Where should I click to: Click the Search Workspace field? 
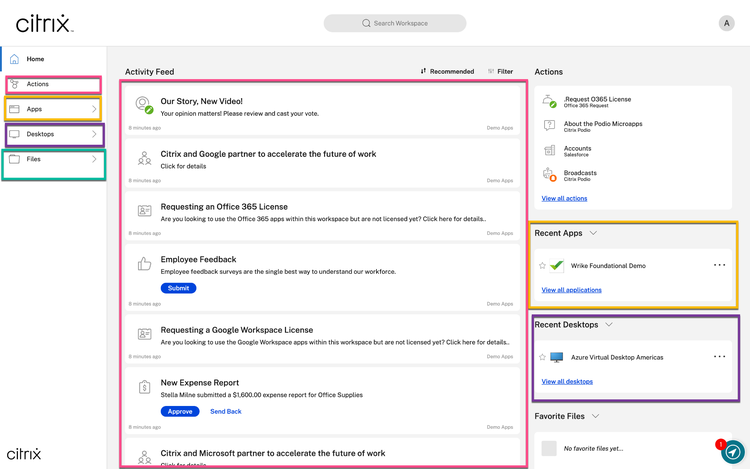coord(395,23)
